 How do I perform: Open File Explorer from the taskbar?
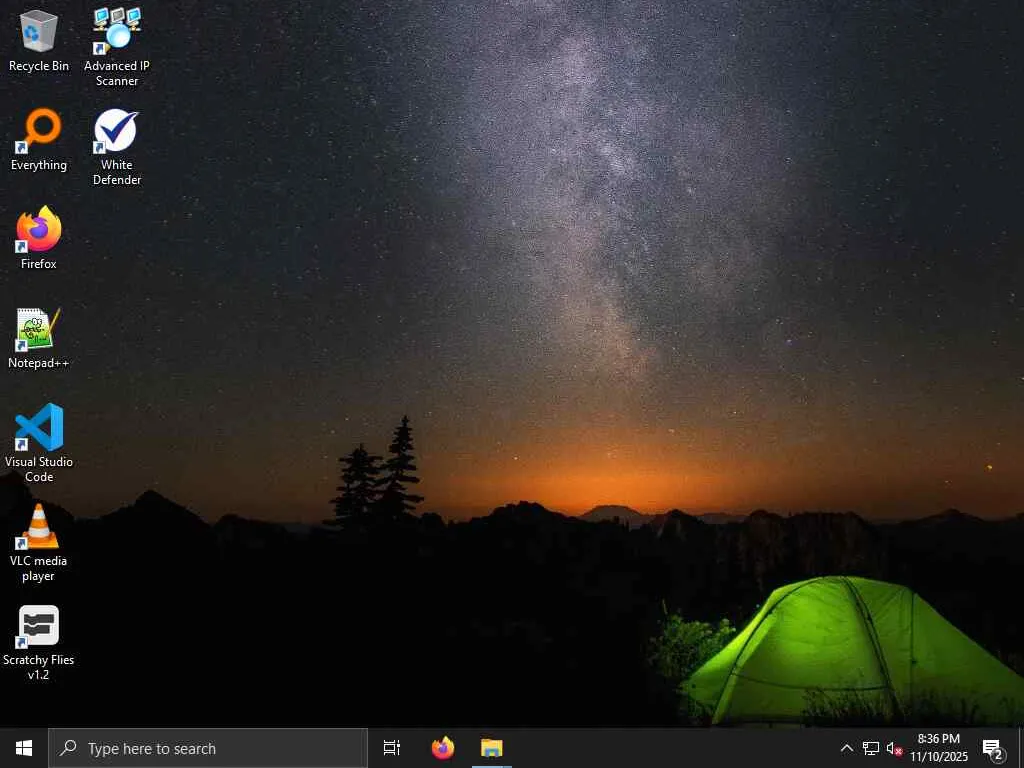tap(492, 748)
